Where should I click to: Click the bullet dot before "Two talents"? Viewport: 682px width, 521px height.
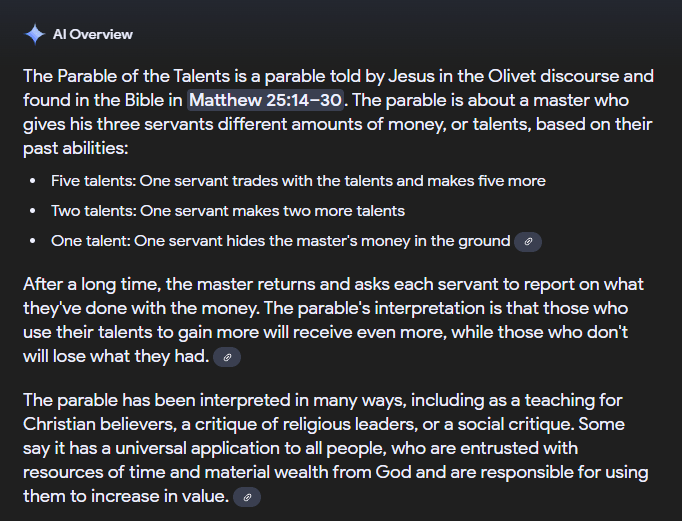(x=33, y=211)
